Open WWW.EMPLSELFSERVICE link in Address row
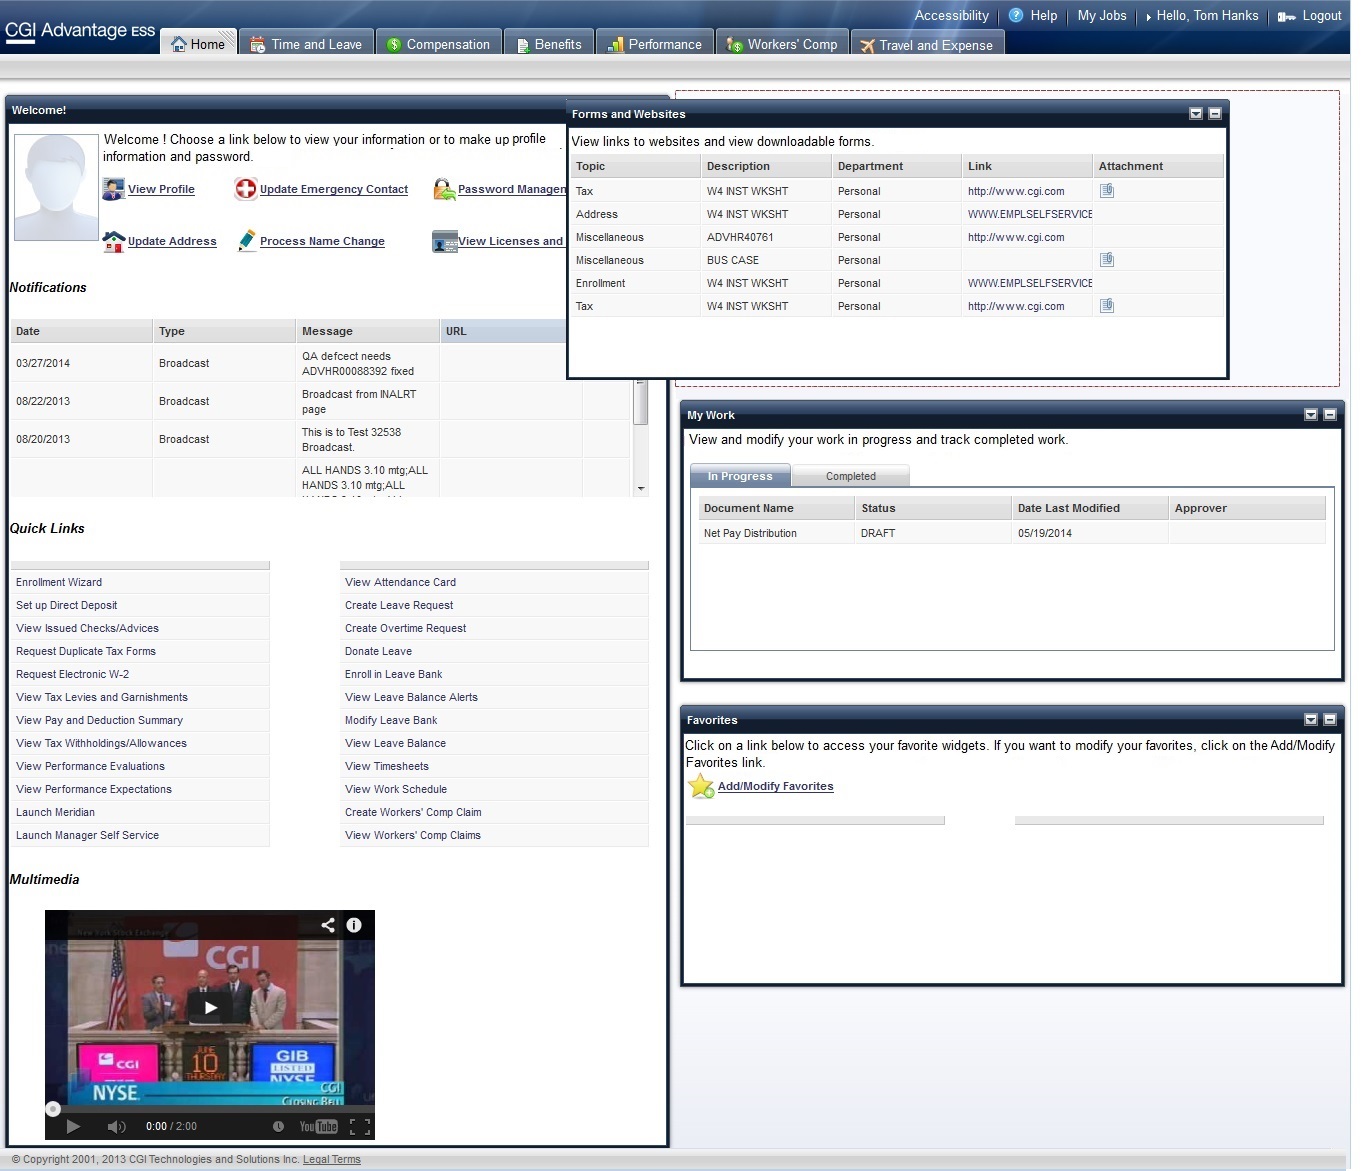The image size is (1366, 1171). pyautogui.click(x=1030, y=214)
